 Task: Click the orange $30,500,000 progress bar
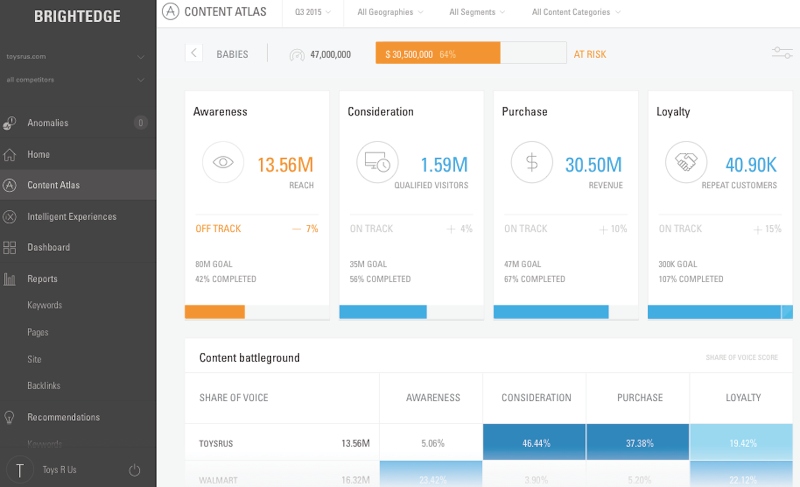(437, 54)
